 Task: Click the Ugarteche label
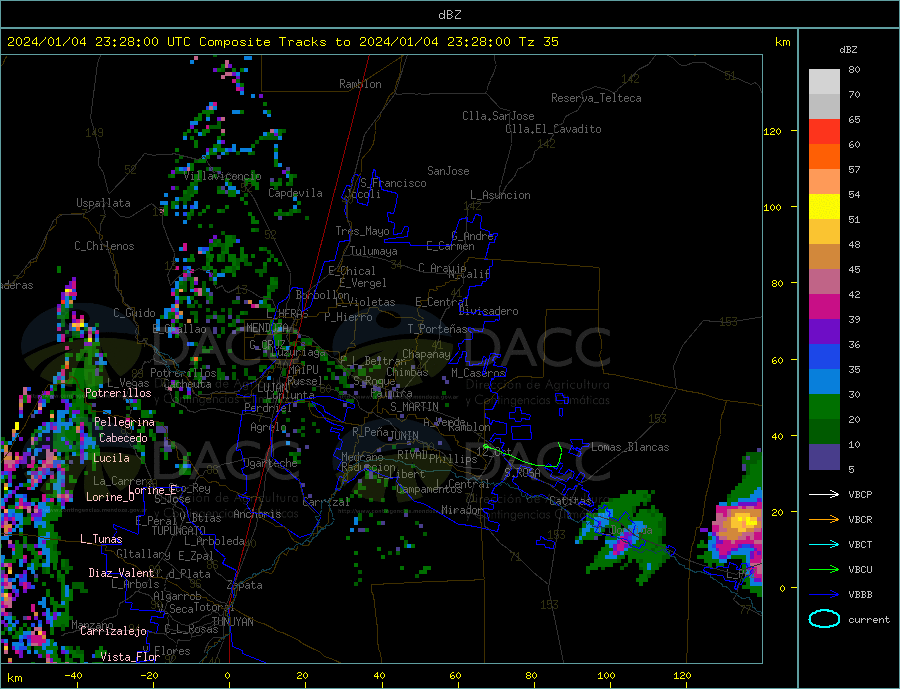tap(270, 463)
